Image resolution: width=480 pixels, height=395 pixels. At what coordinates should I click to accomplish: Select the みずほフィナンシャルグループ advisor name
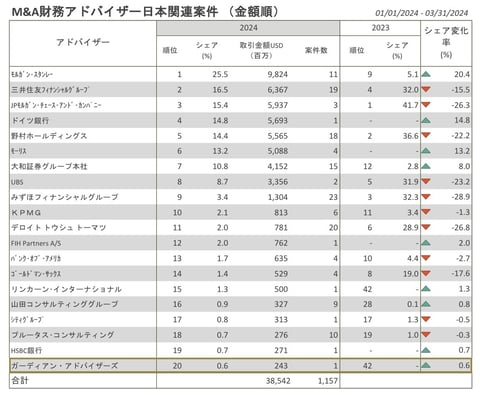point(65,197)
